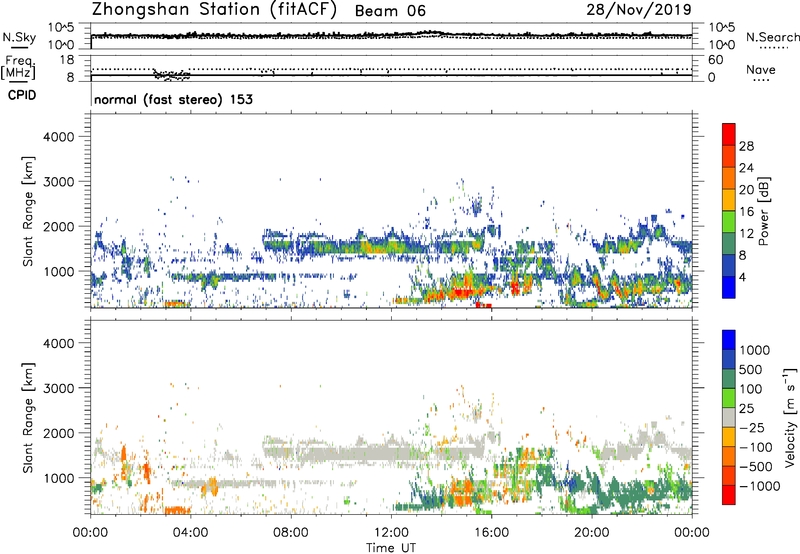Click the 'Time UT' axis label
This screenshot has width=800, height=554.
[391, 548]
